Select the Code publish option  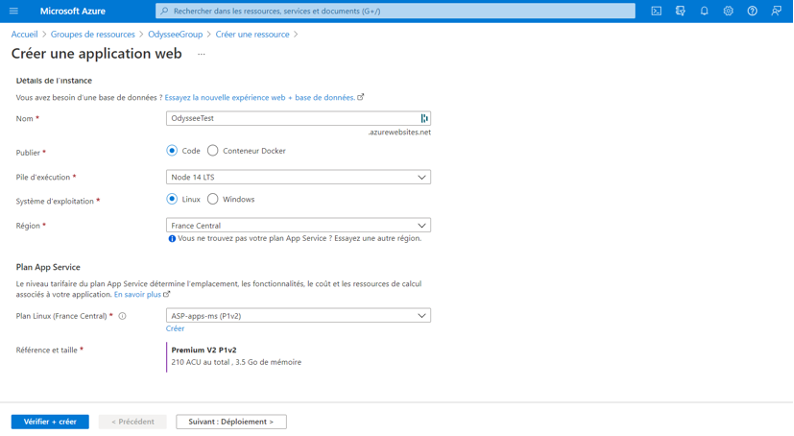(172, 150)
